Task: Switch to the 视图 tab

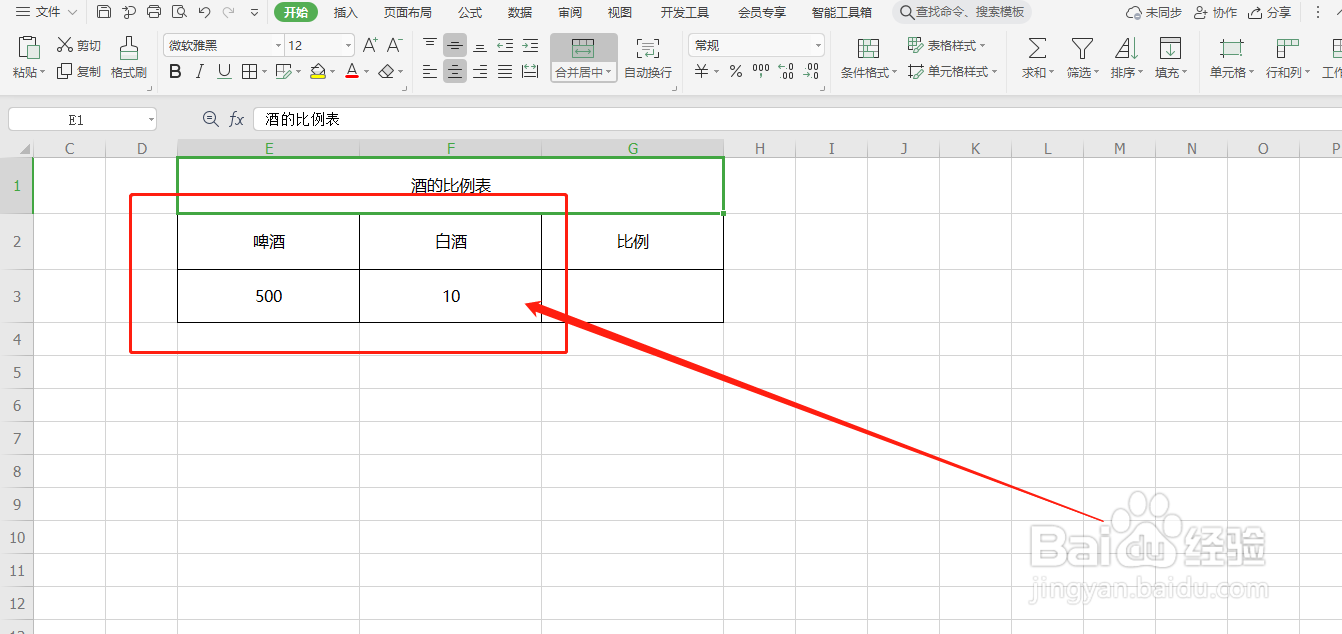Action: [x=620, y=12]
